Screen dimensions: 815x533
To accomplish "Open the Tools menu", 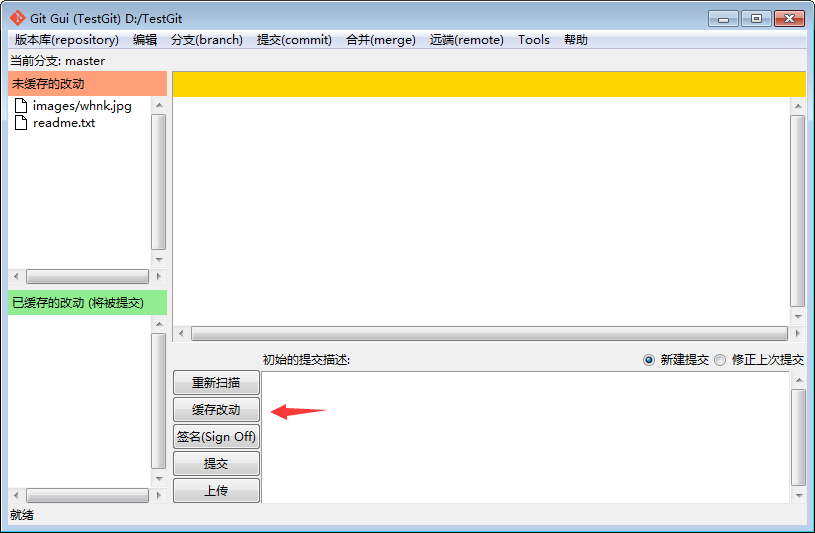I will pos(534,40).
